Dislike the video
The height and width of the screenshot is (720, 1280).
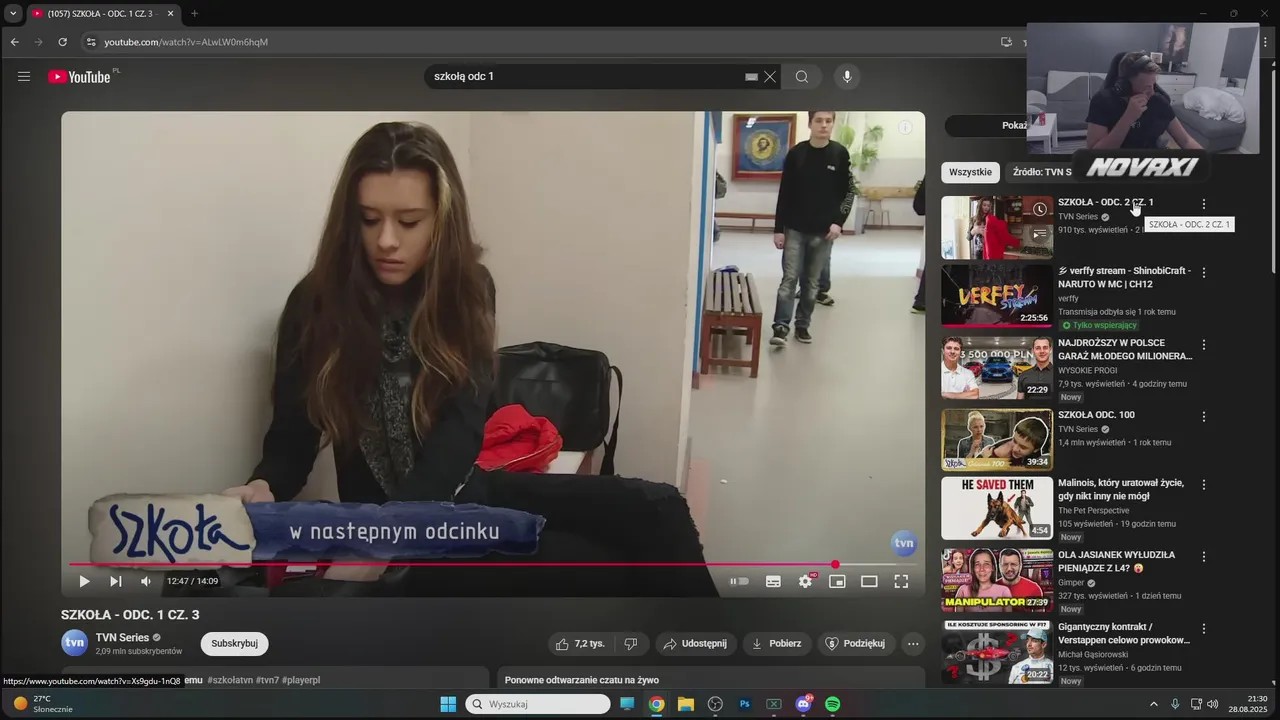pyautogui.click(x=631, y=644)
